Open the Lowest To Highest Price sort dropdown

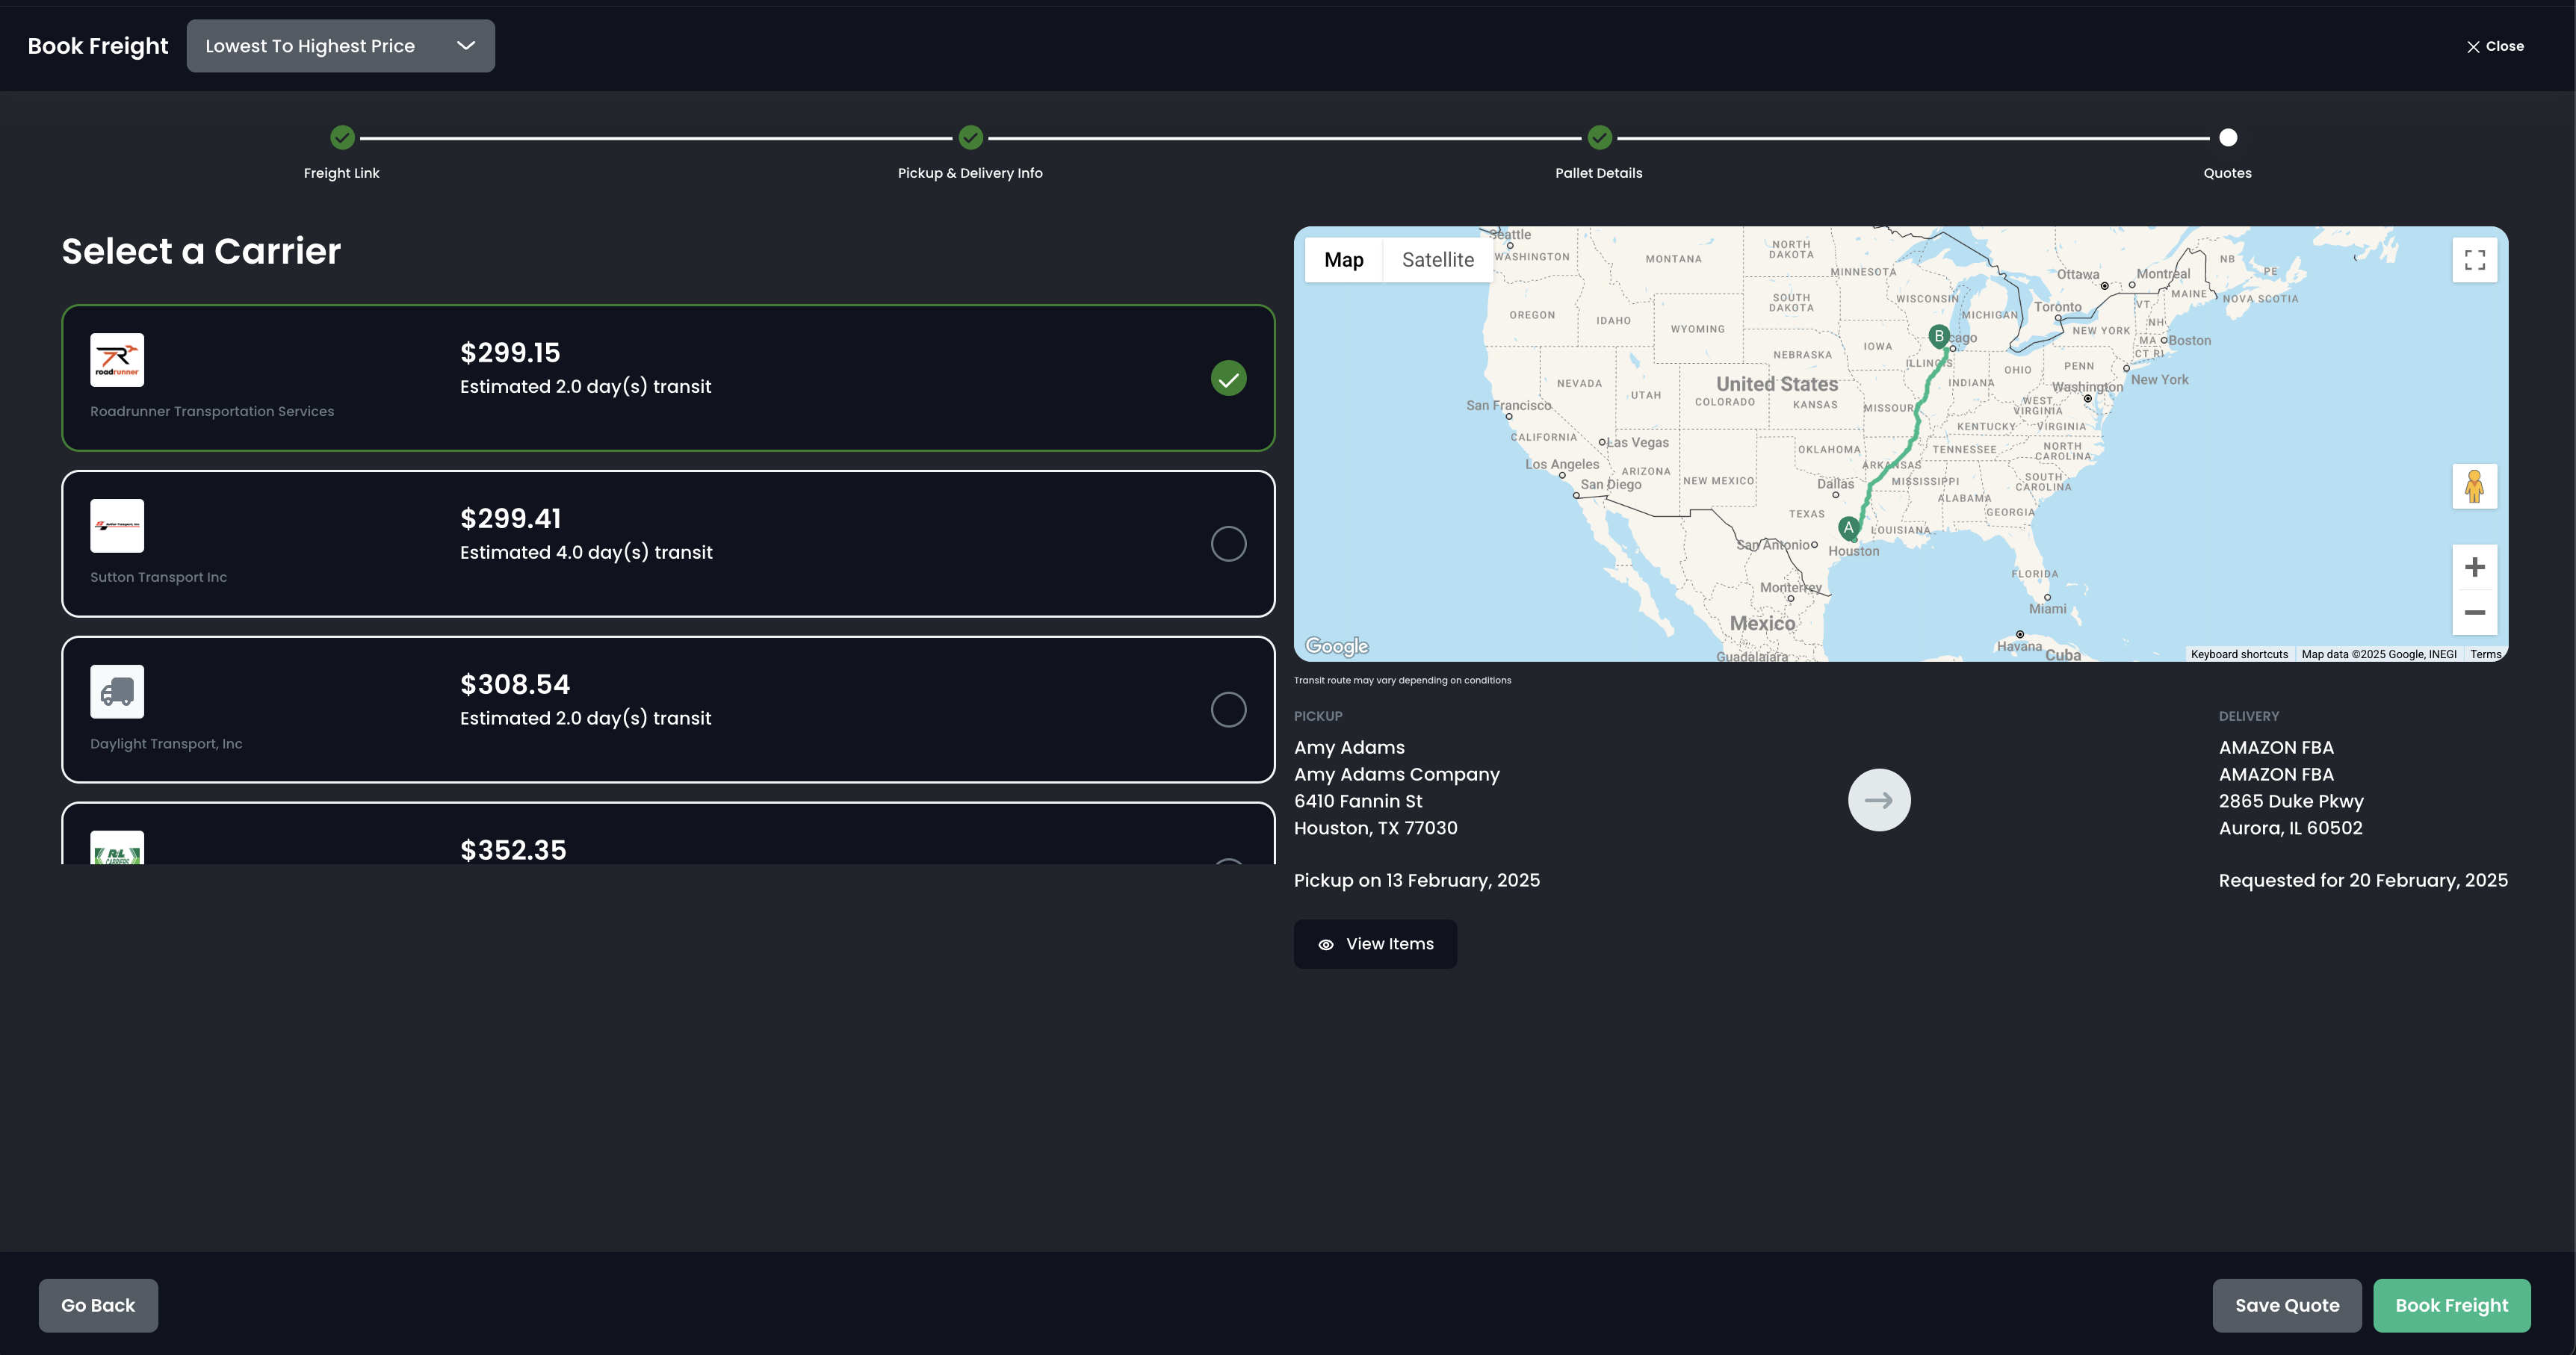340,46
